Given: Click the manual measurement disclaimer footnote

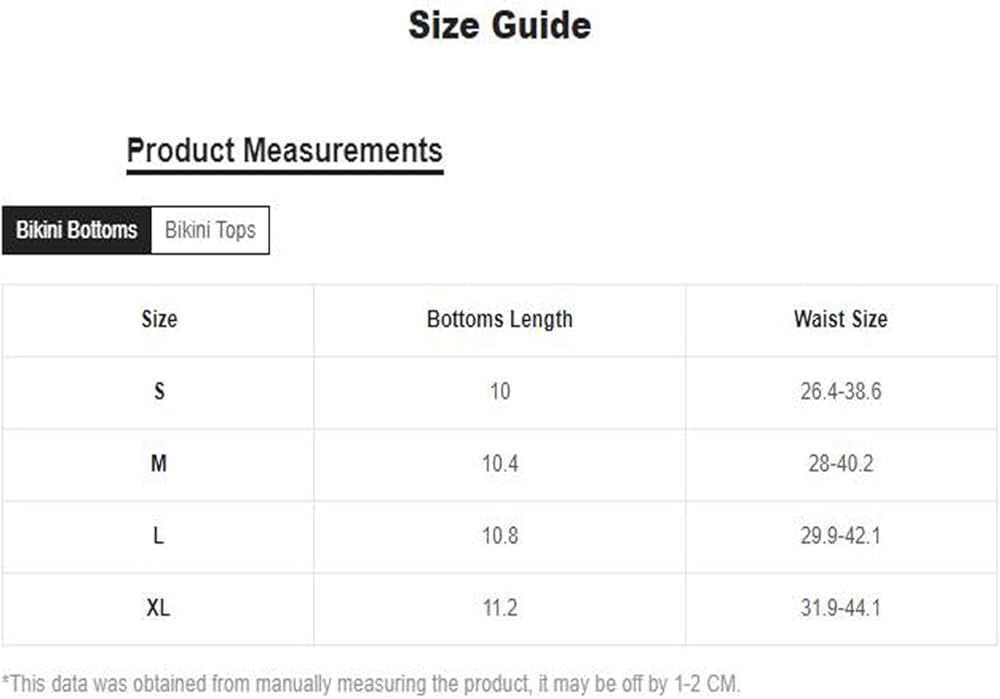Looking at the screenshot, I should pyautogui.click(x=370, y=684).
